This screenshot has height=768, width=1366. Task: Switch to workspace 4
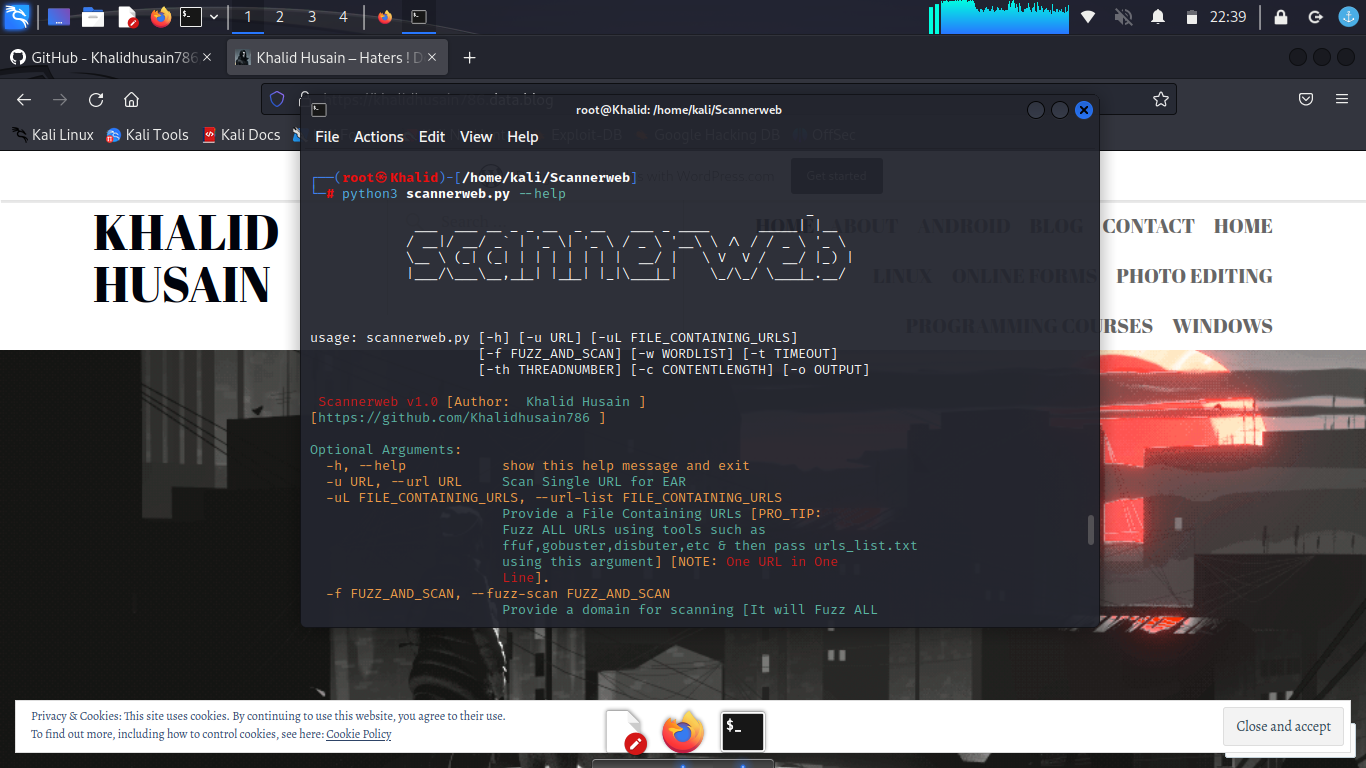pyautogui.click(x=344, y=17)
